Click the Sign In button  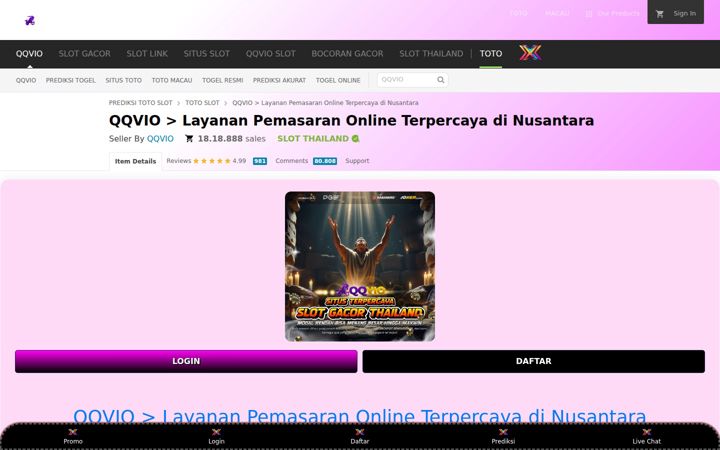(x=684, y=14)
